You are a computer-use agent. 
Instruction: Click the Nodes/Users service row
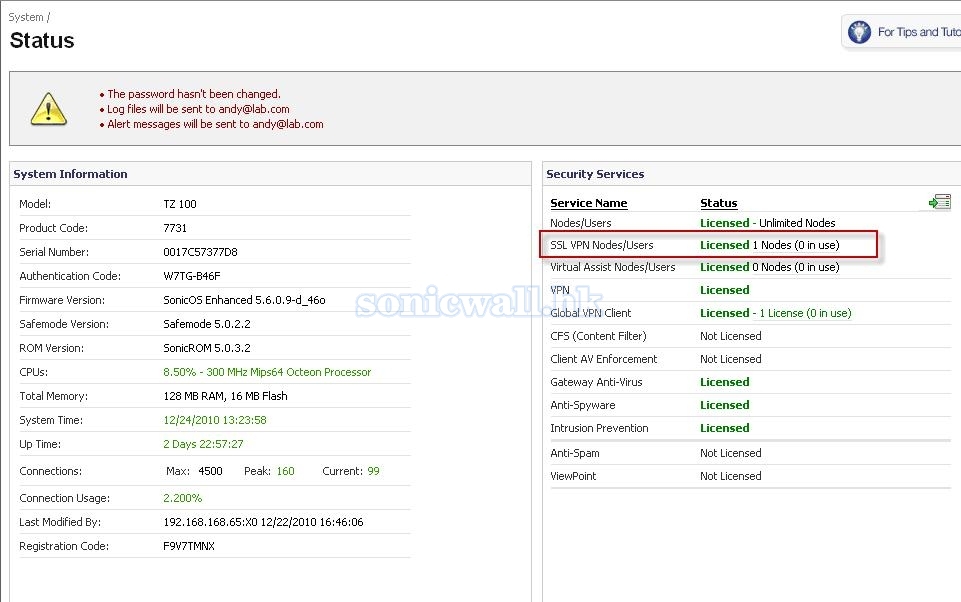(x=750, y=223)
